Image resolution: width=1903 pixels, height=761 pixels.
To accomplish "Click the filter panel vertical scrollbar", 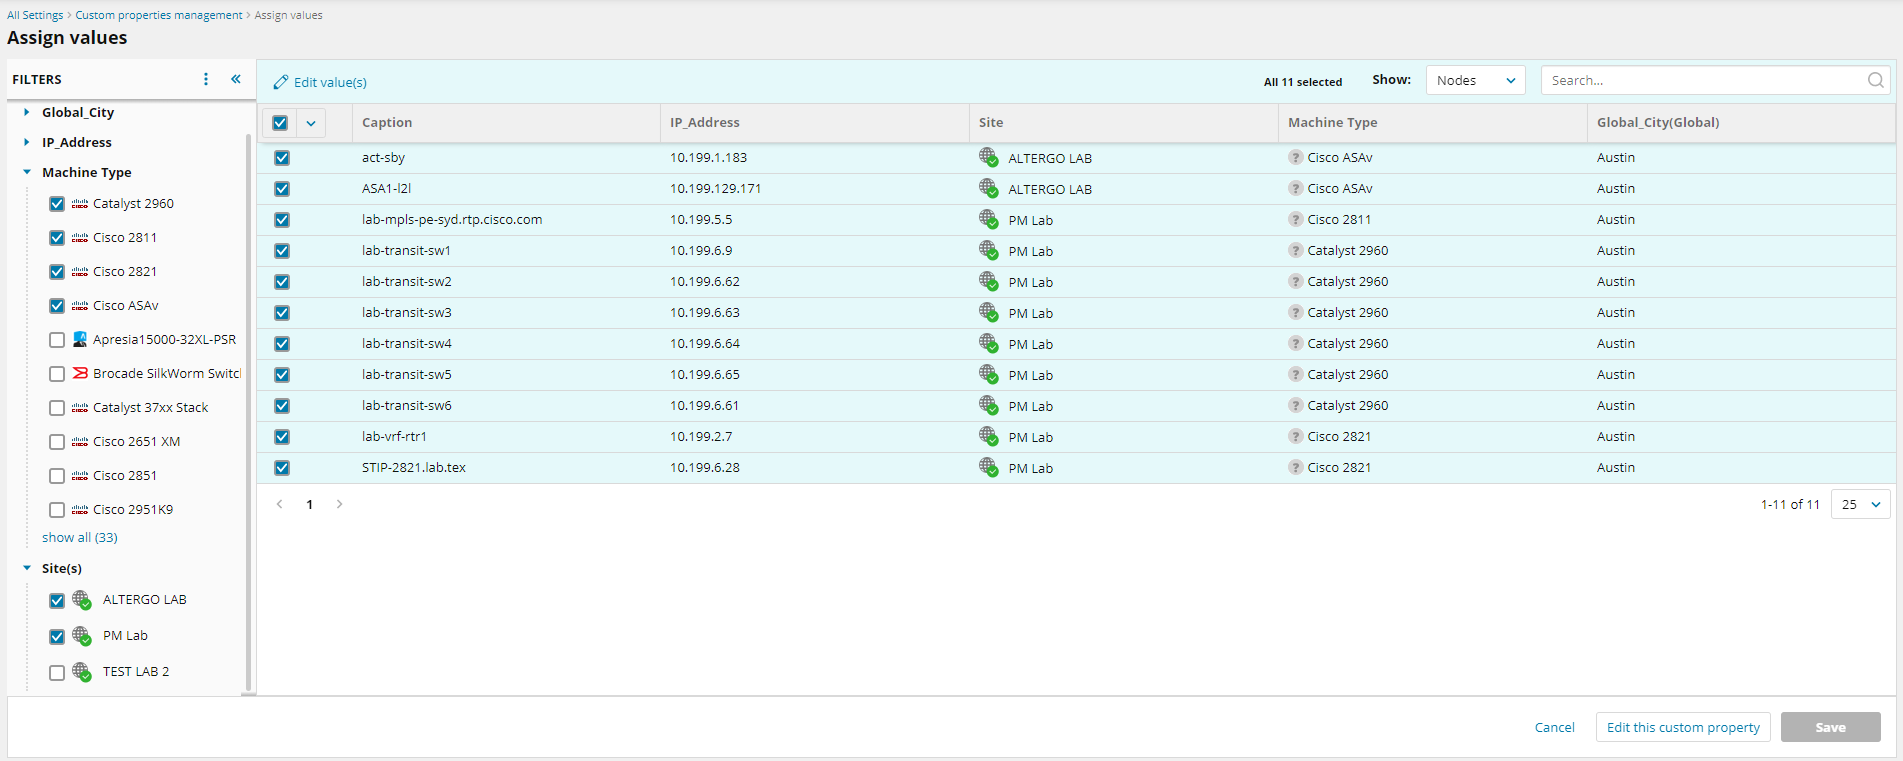I will [x=248, y=410].
